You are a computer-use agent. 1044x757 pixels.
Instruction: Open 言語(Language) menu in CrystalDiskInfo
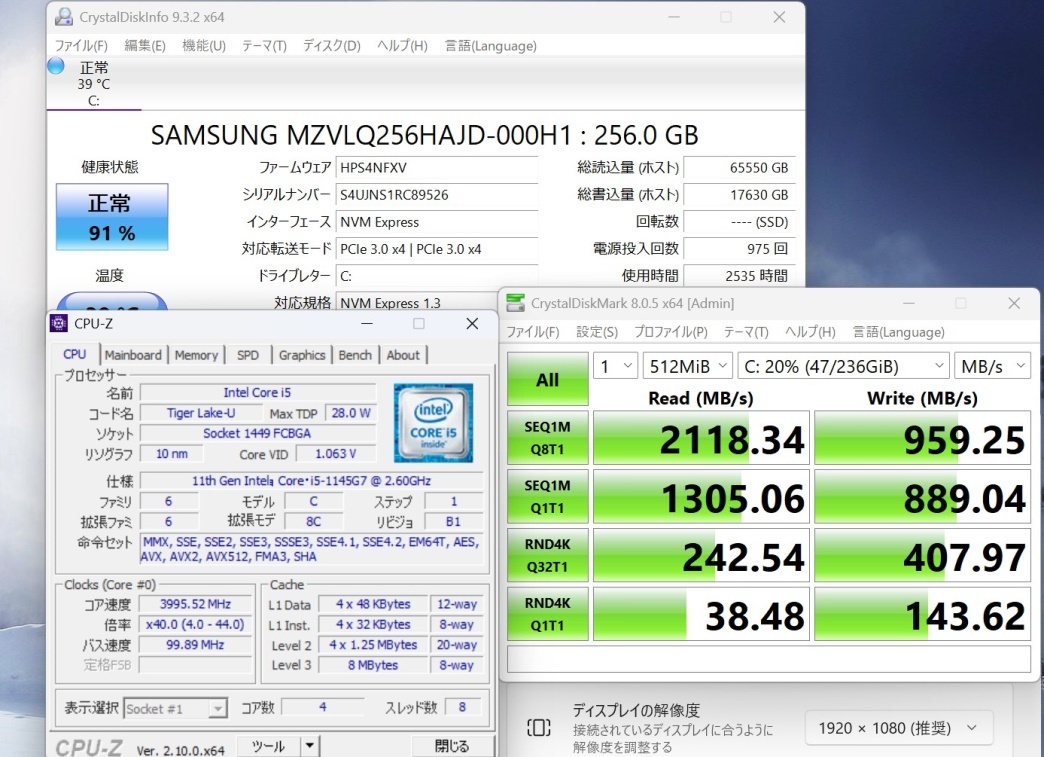point(490,46)
